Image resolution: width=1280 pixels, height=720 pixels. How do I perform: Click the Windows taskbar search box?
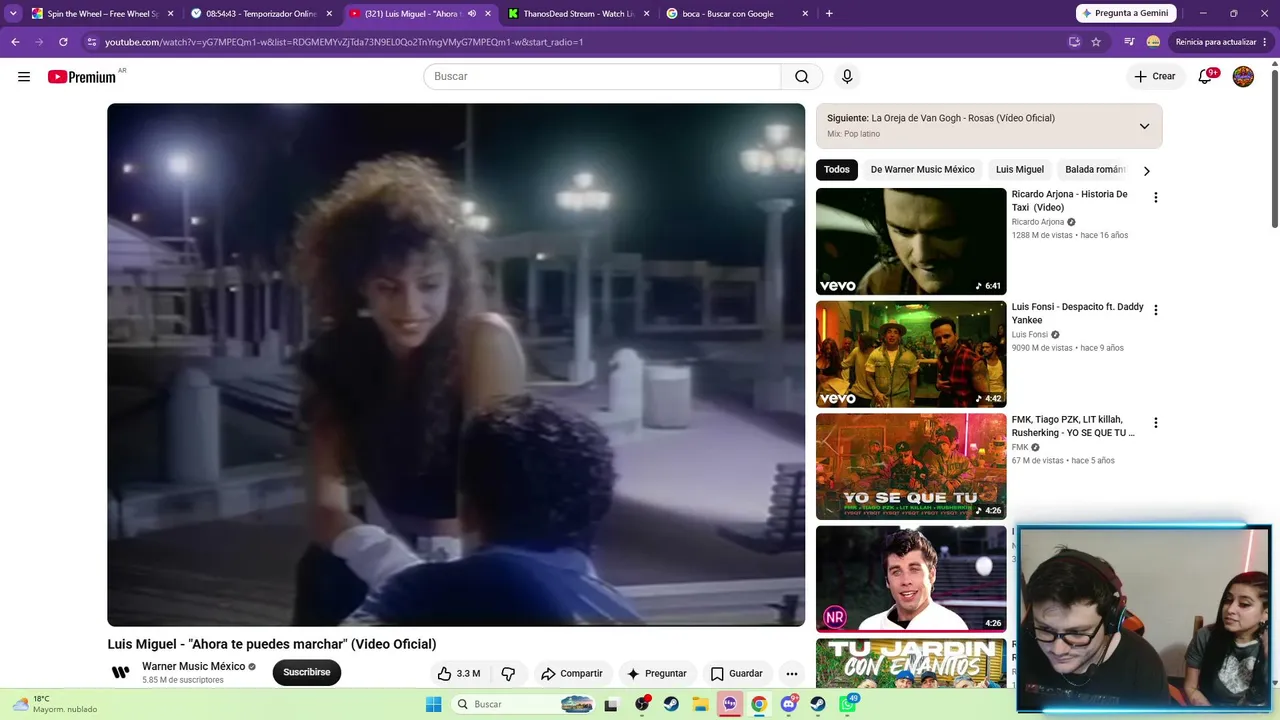(x=523, y=704)
